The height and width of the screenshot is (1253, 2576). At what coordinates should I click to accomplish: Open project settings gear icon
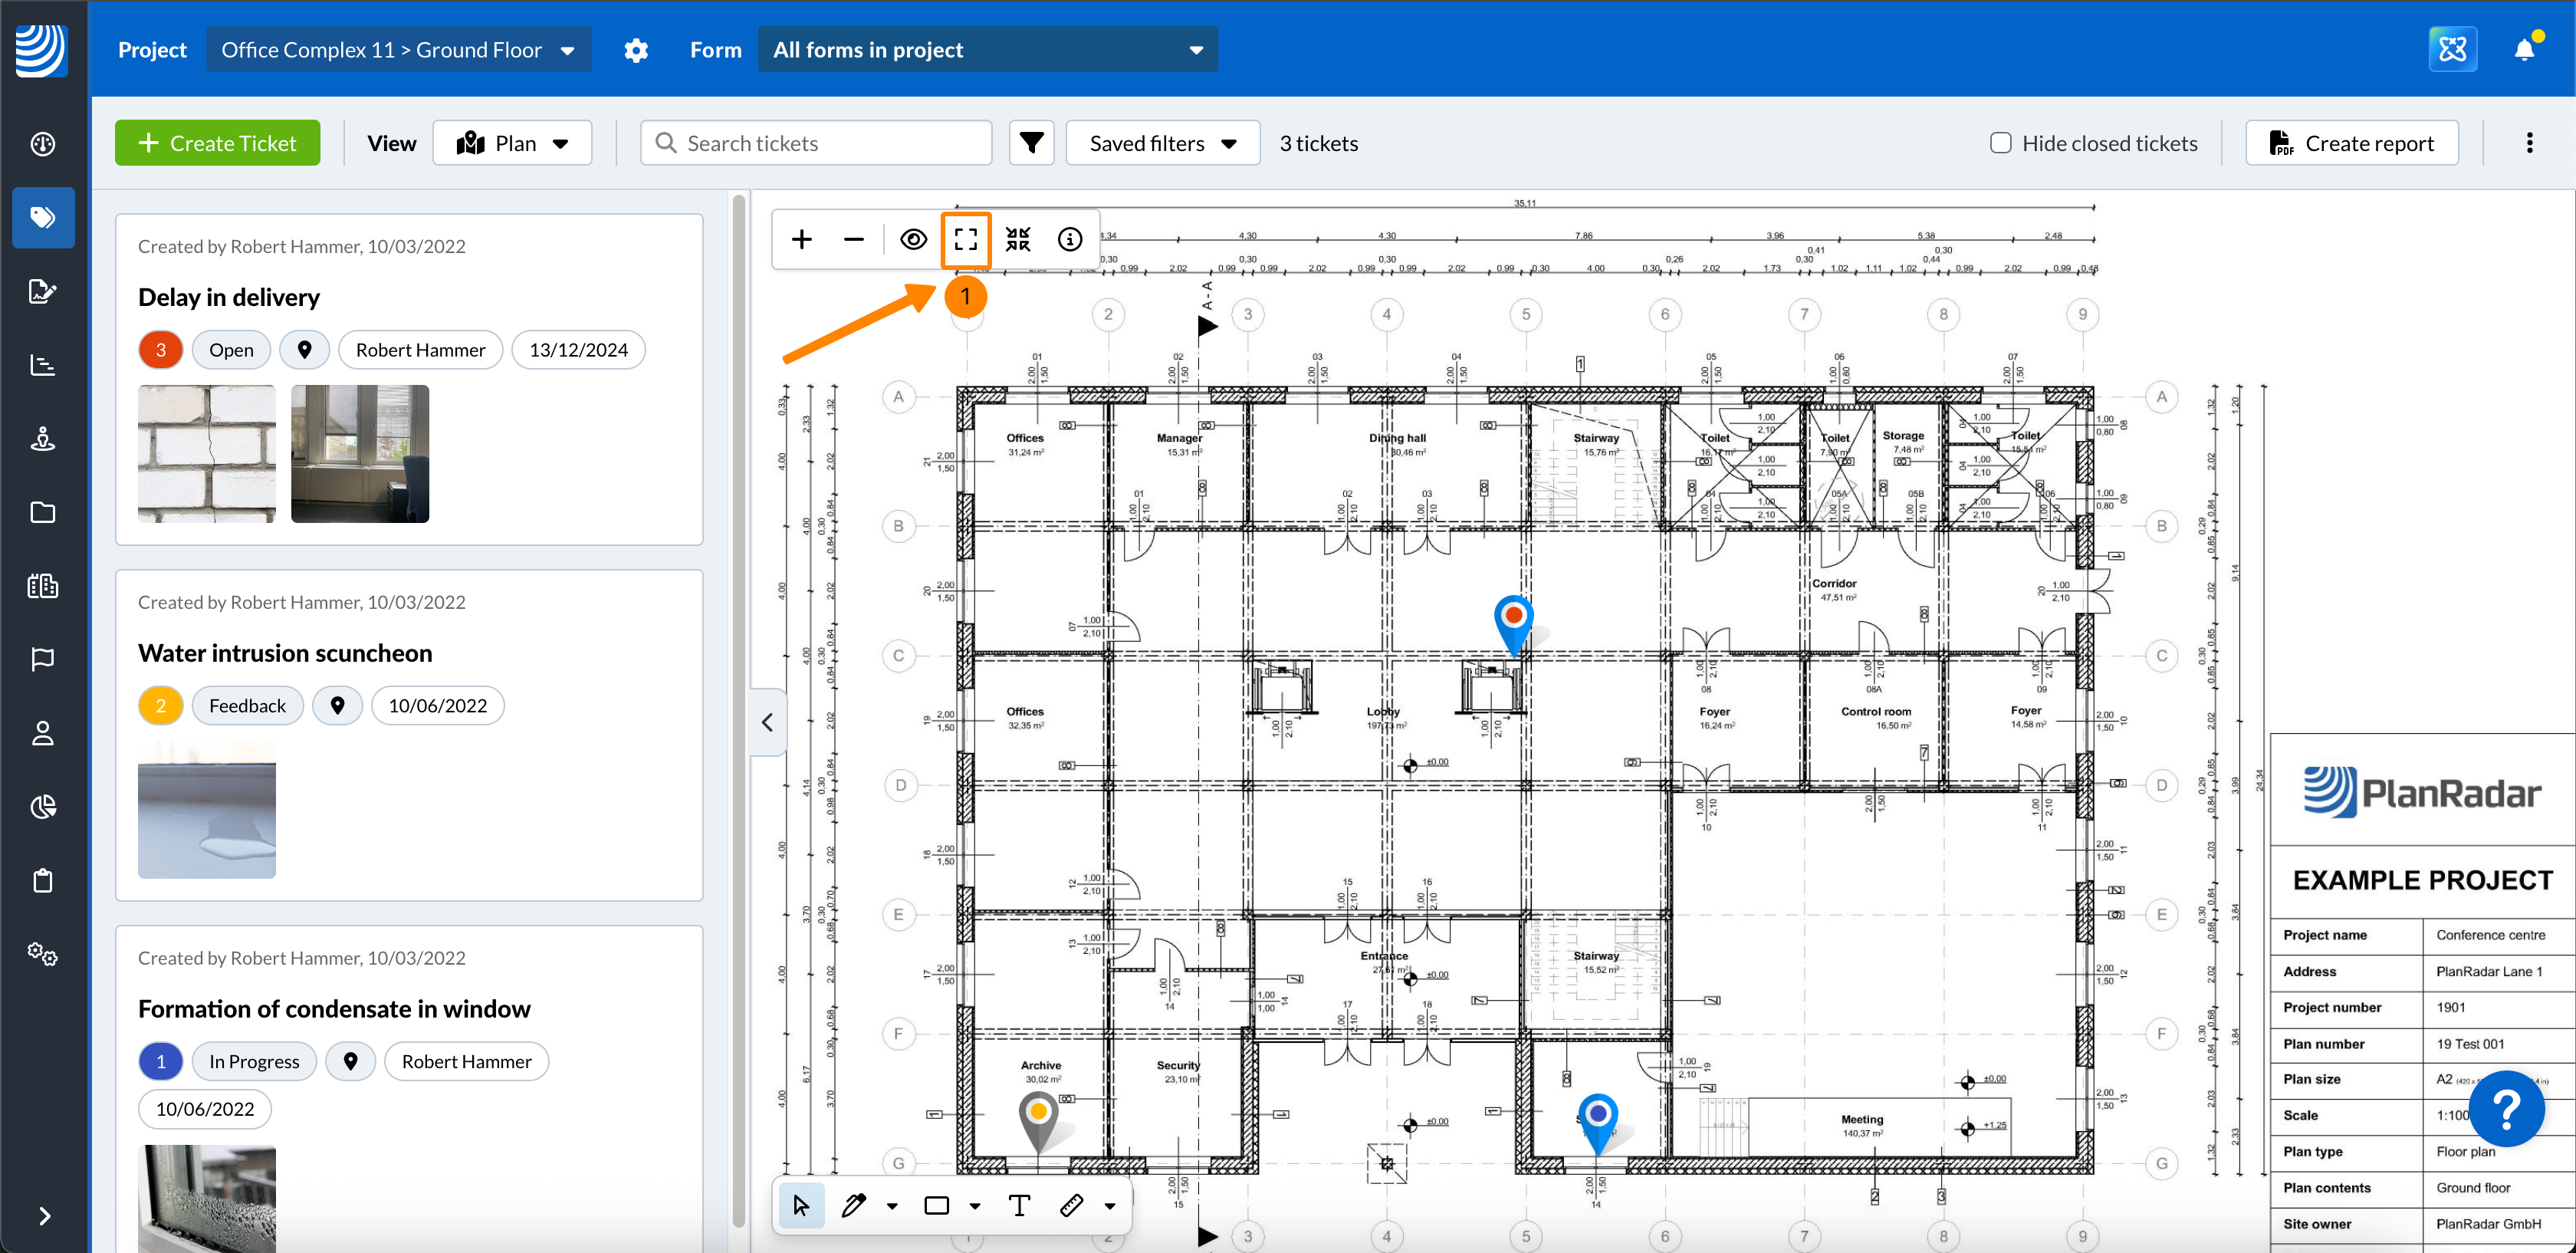pos(636,50)
